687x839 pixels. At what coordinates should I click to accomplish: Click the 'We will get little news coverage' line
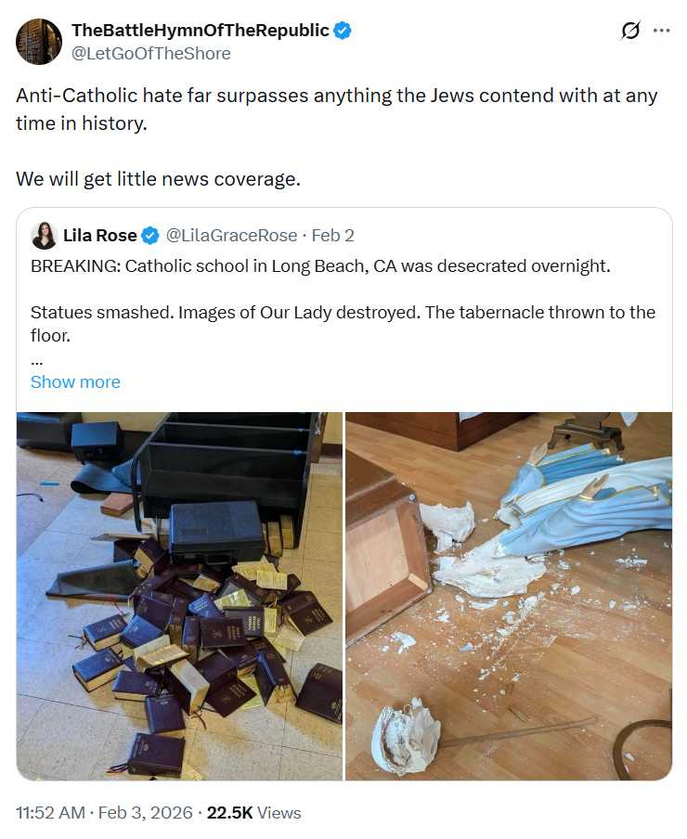(158, 179)
